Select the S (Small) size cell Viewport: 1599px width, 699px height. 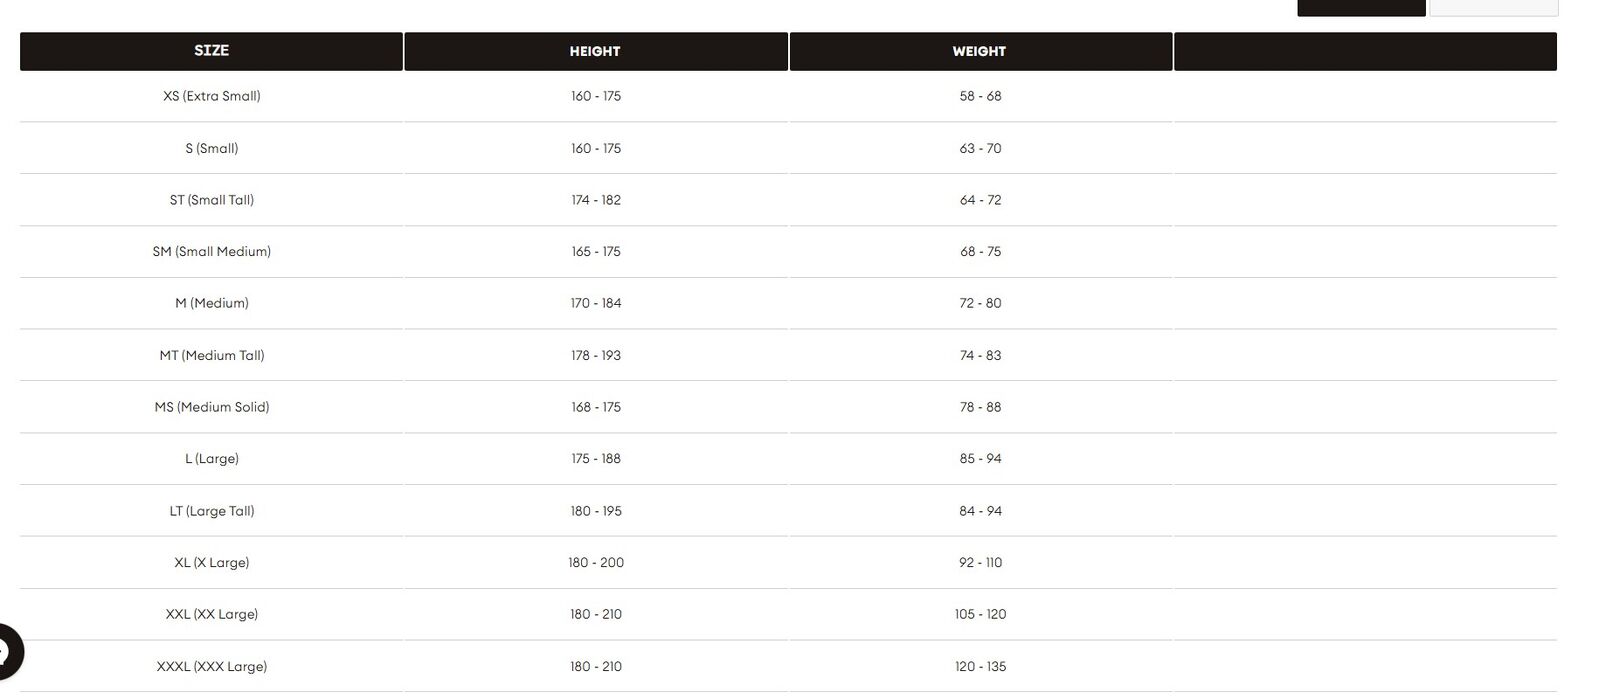click(211, 148)
